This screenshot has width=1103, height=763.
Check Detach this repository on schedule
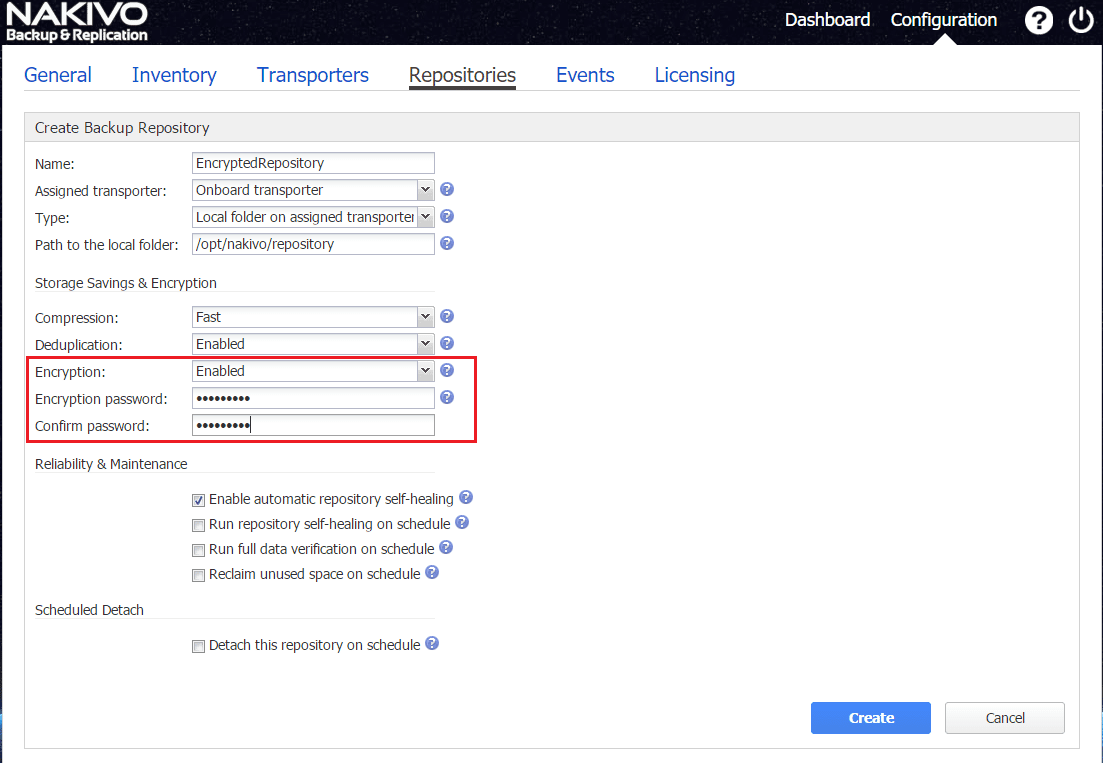[198, 646]
